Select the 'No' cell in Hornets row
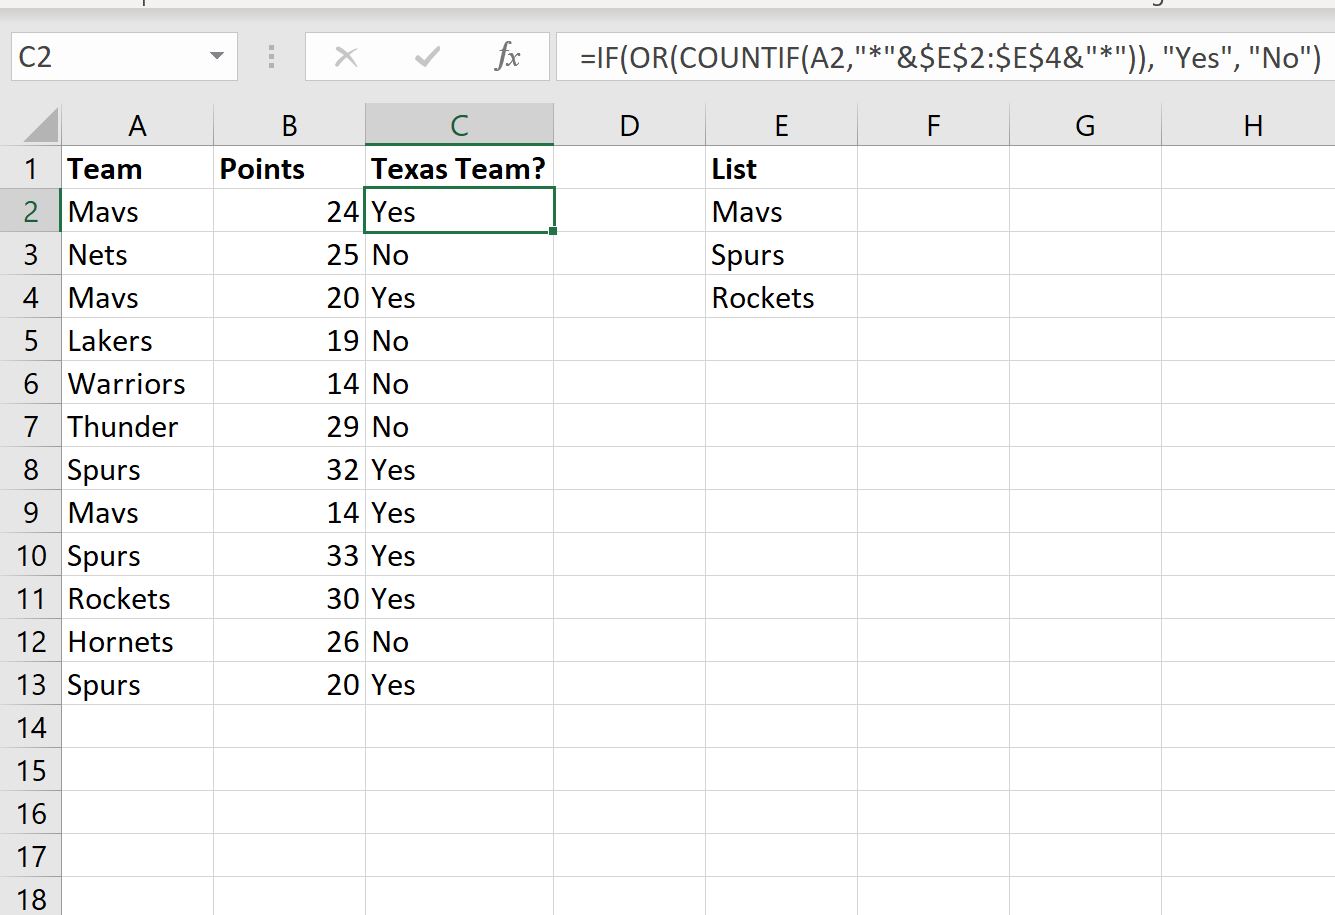Image resolution: width=1335 pixels, height=915 pixels. [x=459, y=641]
